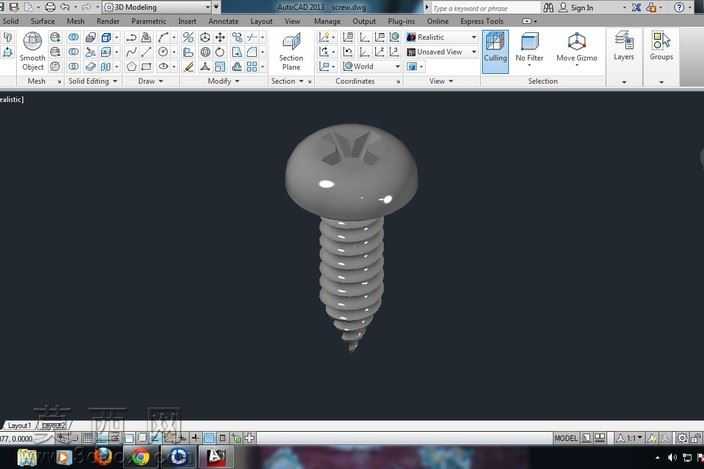Open the Insert ribbon tab
This screenshot has height=469, width=704.
tap(187, 21)
